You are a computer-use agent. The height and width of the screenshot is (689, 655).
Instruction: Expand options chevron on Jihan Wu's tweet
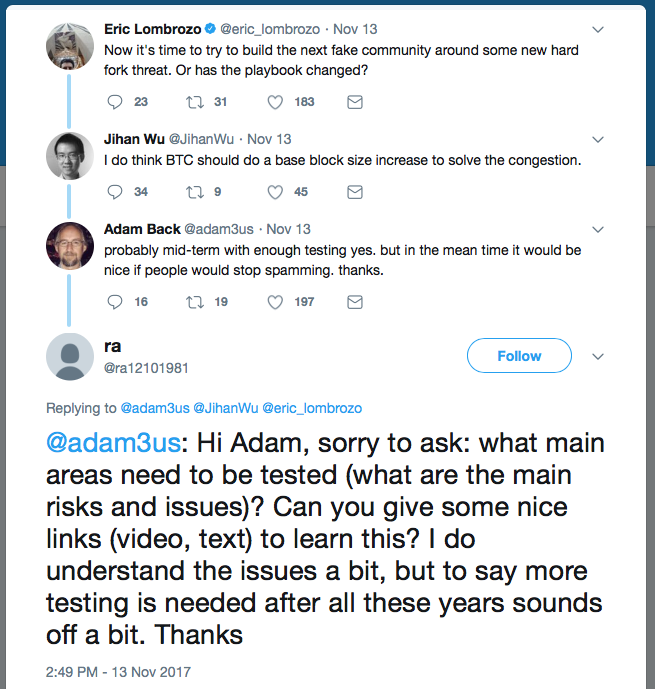click(x=598, y=139)
